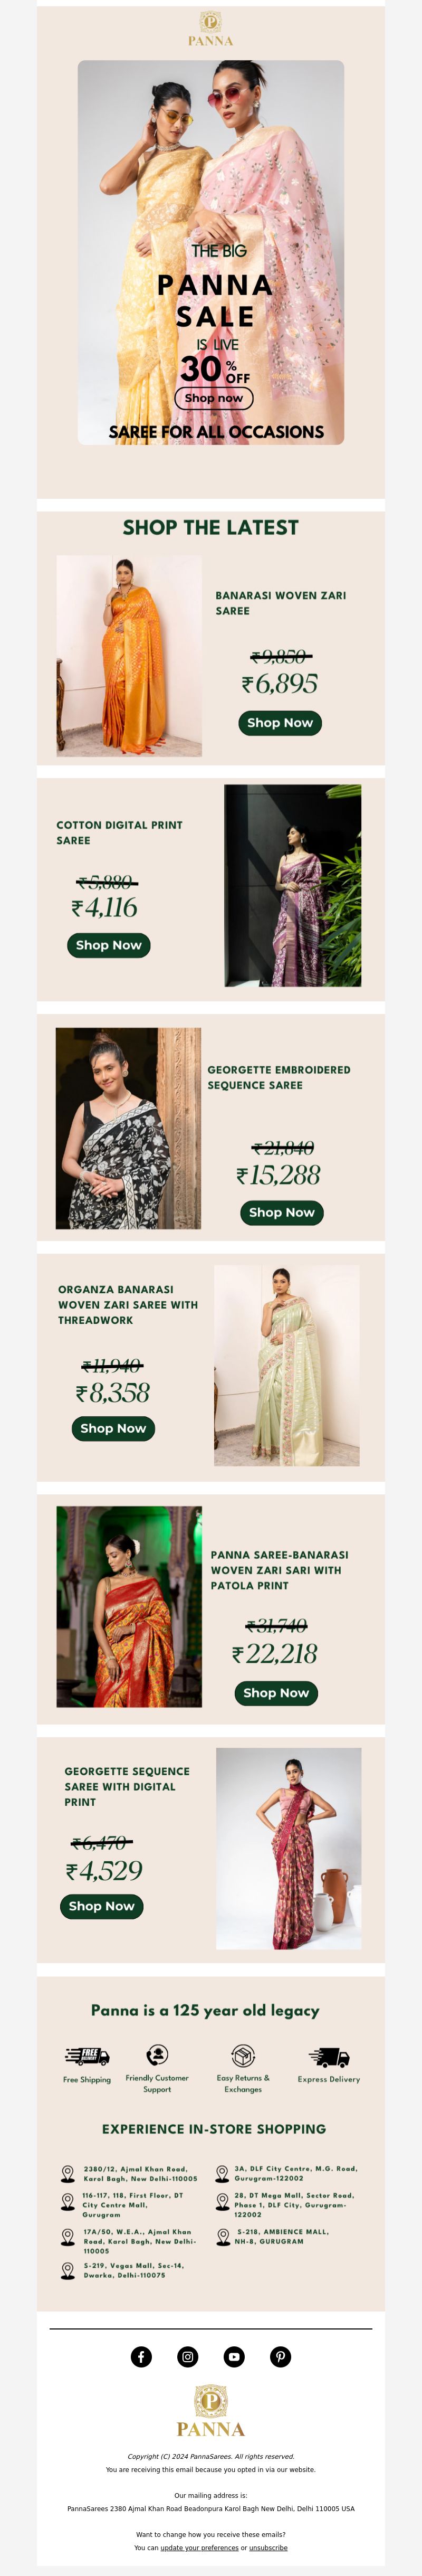
Task: Click the Friendly Customer Support icon
Action: pyautogui.click(x=157, y=2055)
